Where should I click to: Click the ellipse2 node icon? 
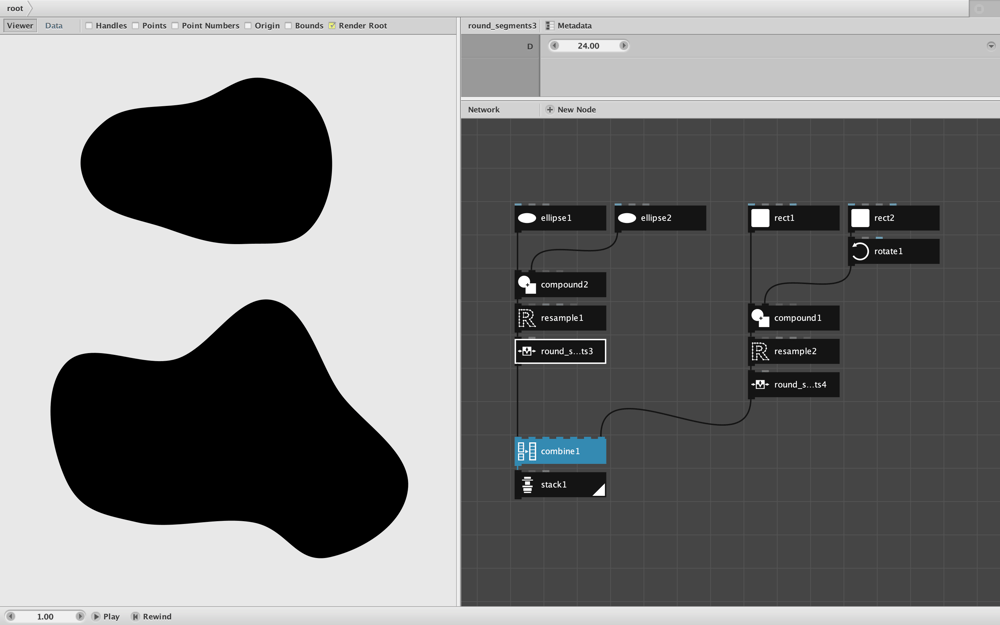(x=627, y=218)
